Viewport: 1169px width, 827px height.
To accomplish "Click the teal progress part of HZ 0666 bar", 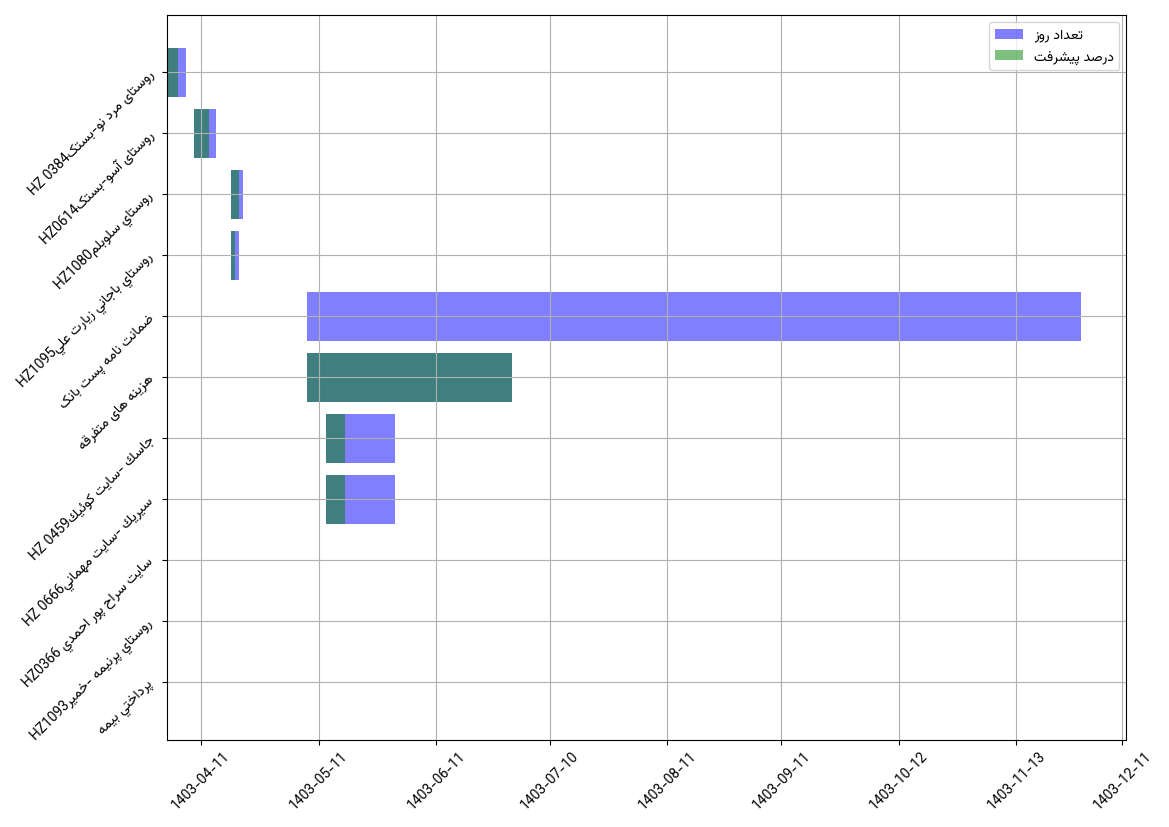I will (335, 499).
